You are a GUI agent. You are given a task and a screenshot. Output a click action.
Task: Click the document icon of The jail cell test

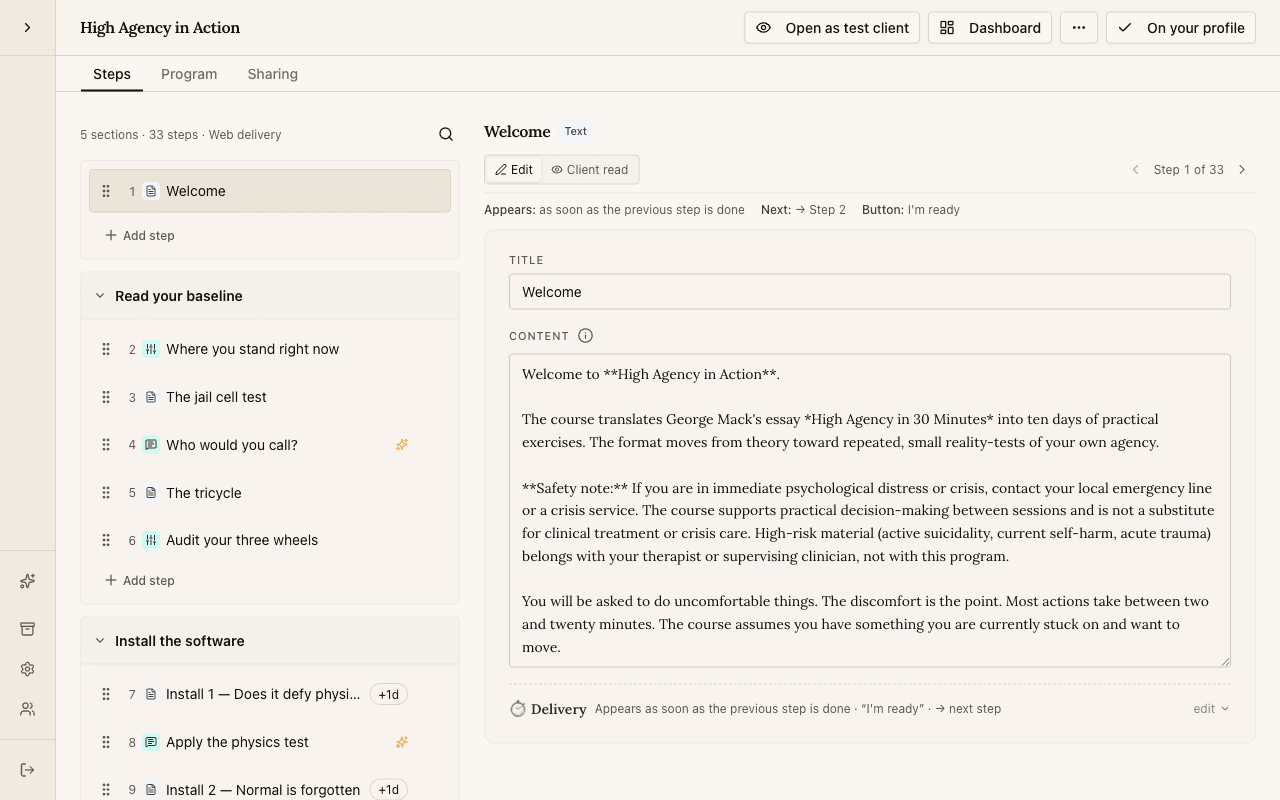pyautogui.click(x=151, y=397)
